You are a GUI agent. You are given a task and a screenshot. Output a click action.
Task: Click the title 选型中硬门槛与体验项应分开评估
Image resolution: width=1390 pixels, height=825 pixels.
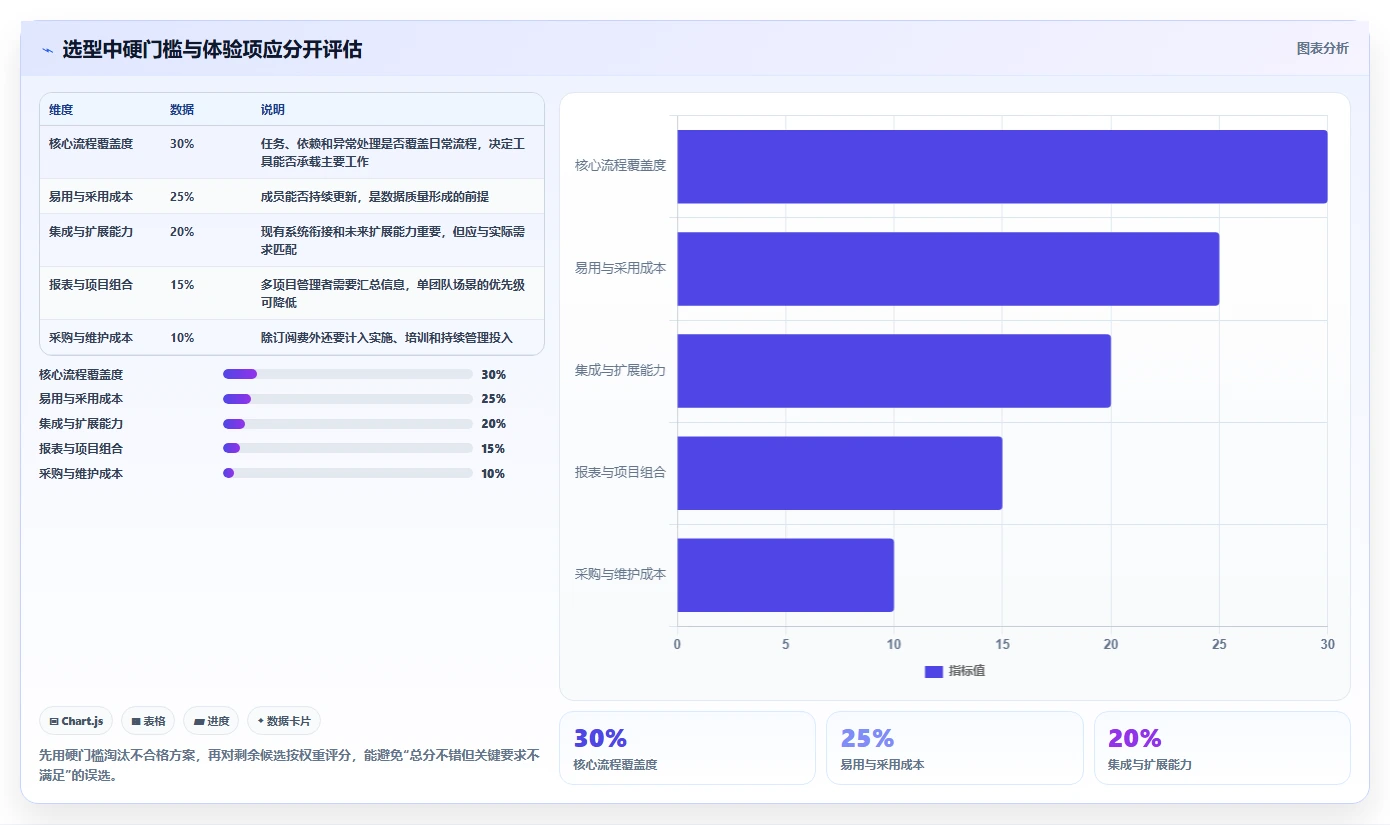pos(212,49)
